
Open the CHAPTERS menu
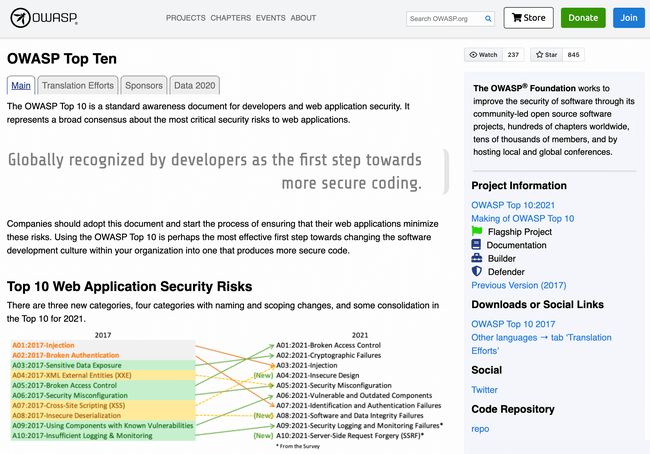click(229, 18)
